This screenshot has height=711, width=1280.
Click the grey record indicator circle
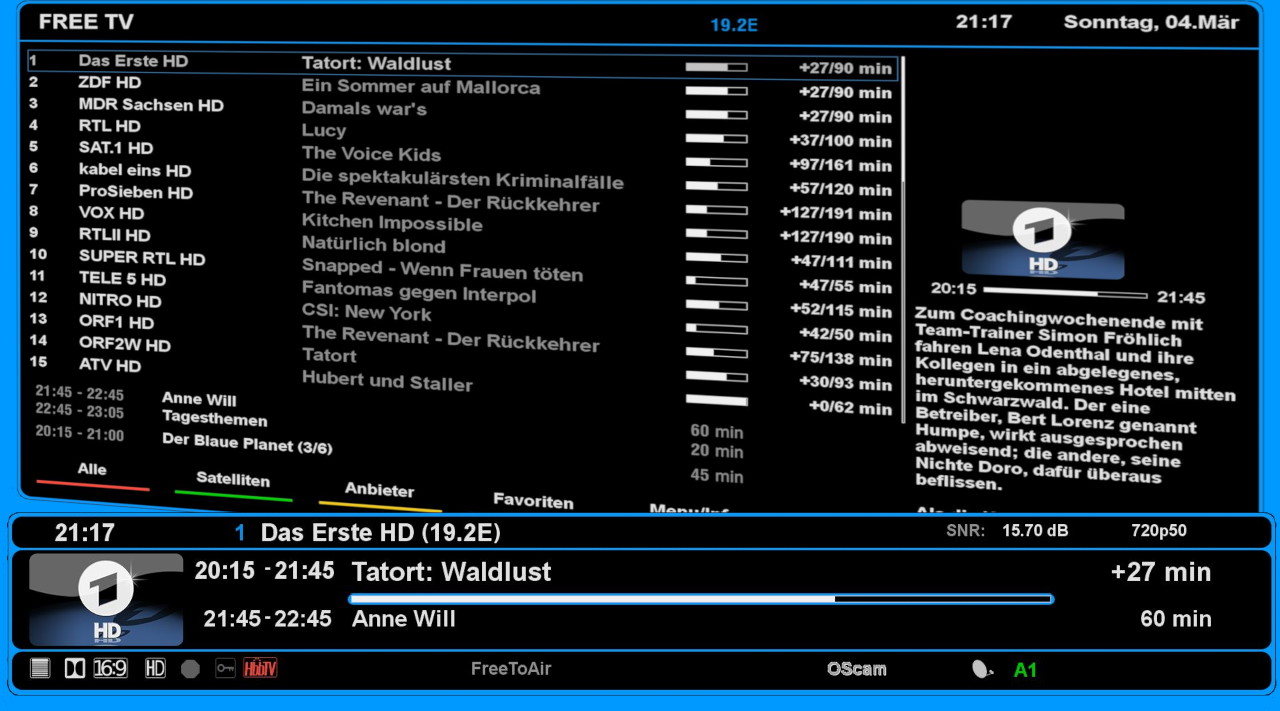(x=190, y=668)
